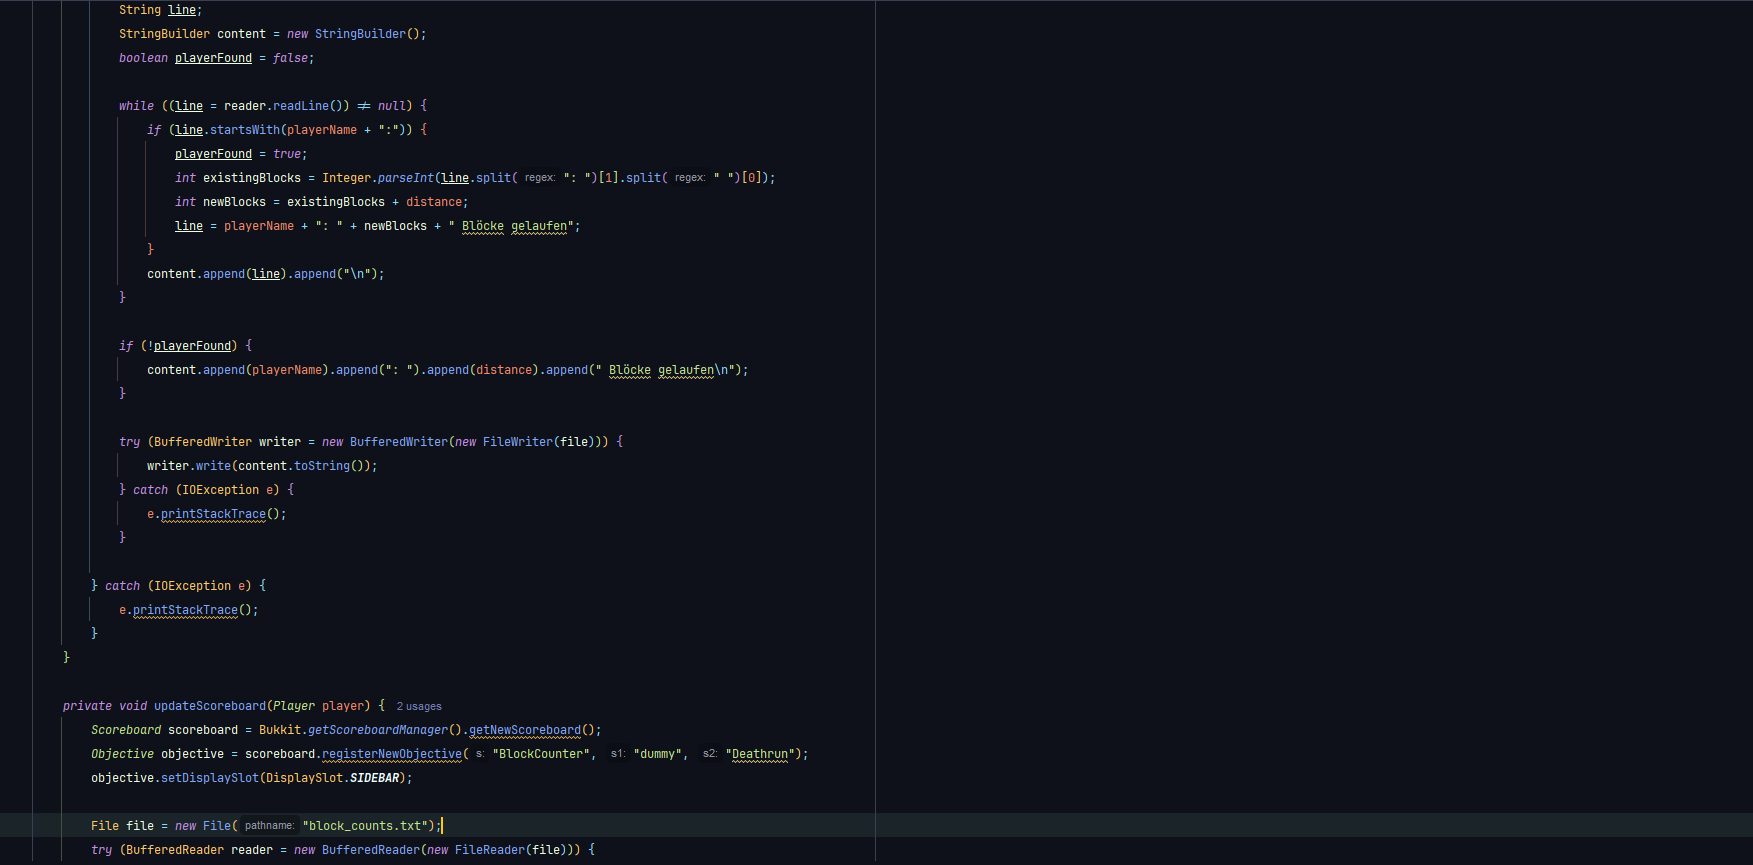Click setDisplaySlot method name
Image resolution: width=1753 pixels, height=865 pixels.
click(x=210, y=778)
